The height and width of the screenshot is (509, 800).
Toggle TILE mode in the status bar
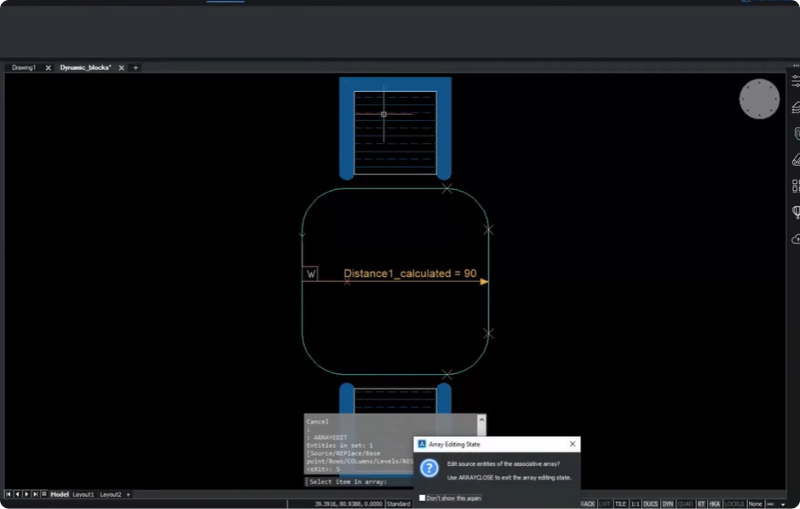[x=620, y=504]
